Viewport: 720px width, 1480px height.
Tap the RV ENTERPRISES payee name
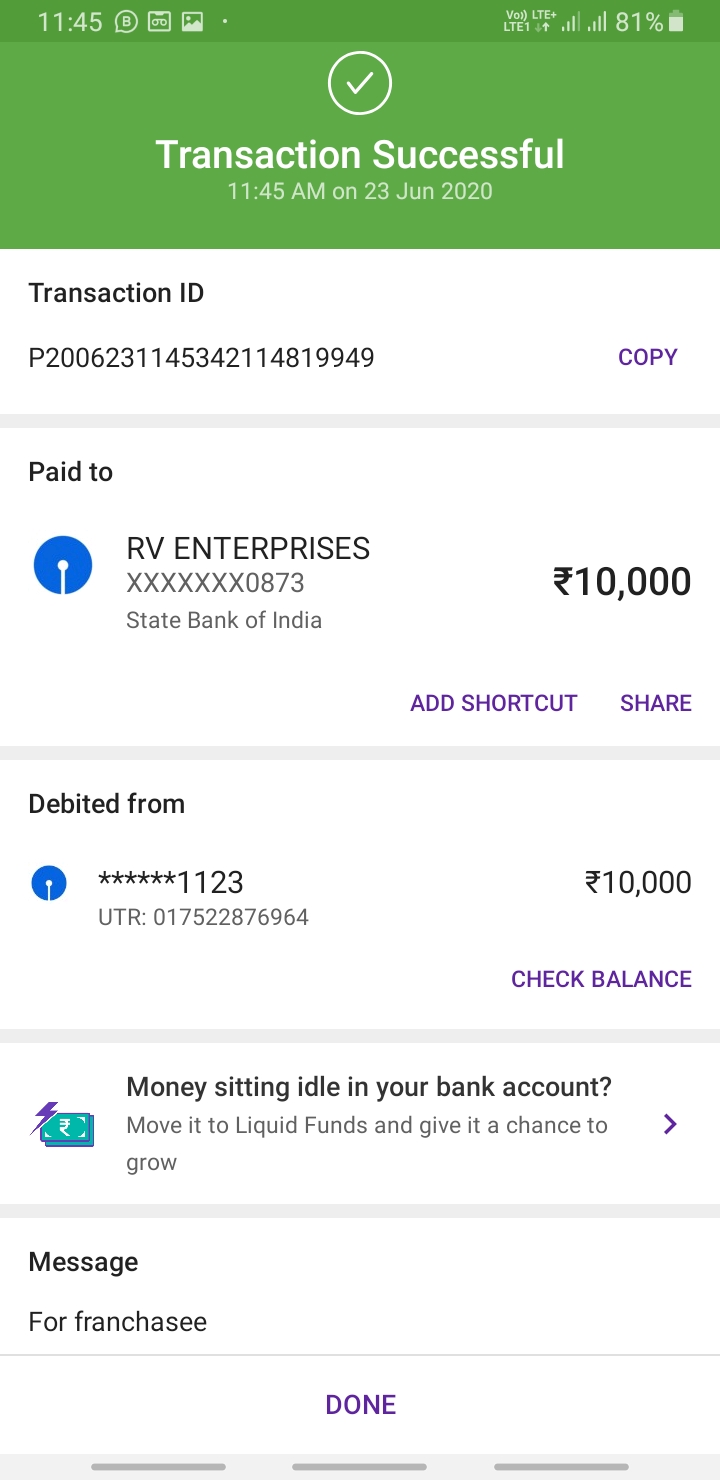(248, 548)
